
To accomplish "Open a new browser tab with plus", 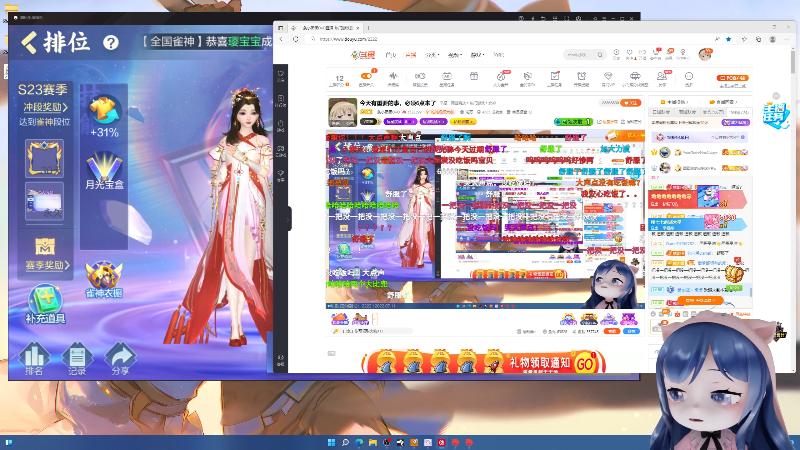I will (x=368, y=28).
